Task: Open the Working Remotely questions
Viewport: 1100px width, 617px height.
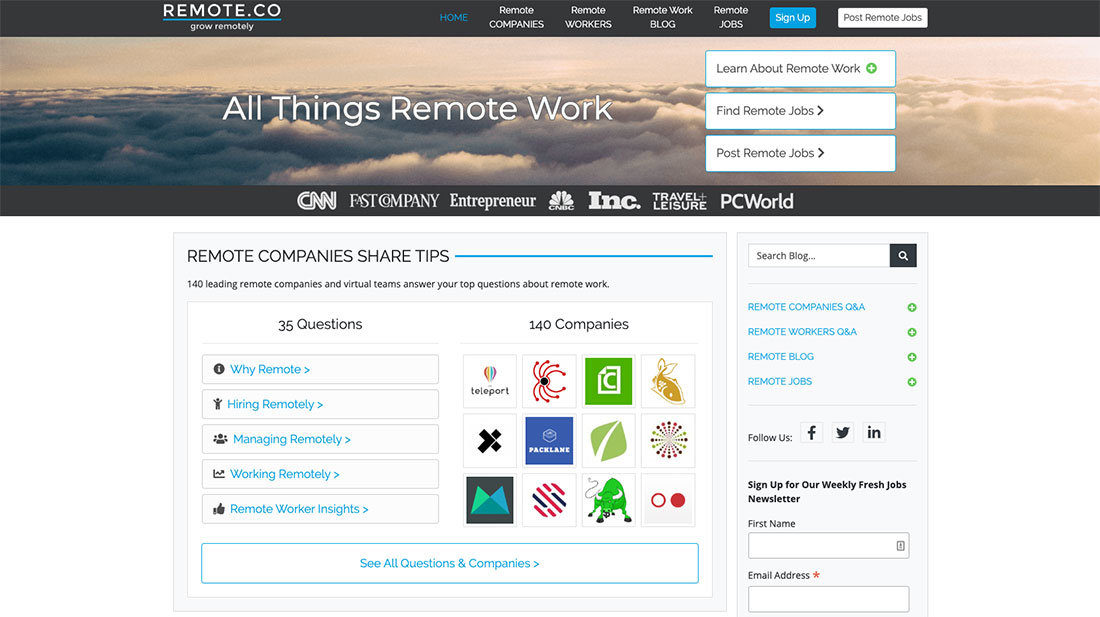Action: click(321, 474)
